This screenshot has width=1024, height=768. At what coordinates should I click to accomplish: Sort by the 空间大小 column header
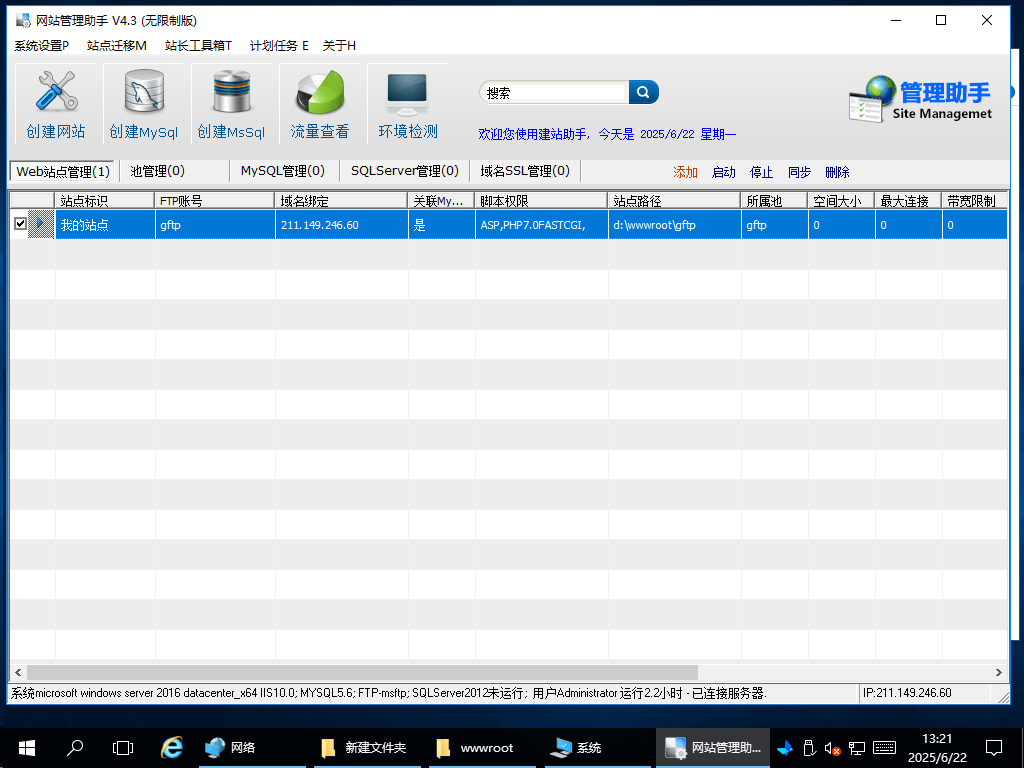pos(841,200)
